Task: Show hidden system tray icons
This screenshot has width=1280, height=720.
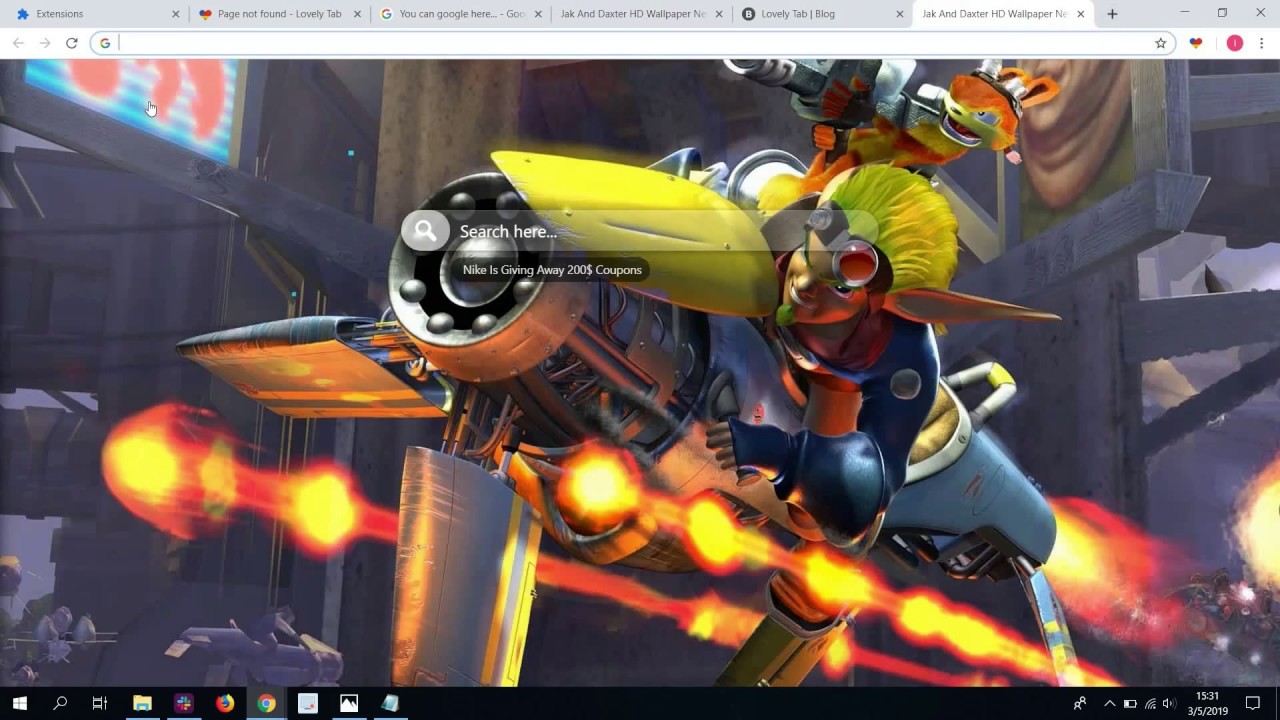Action: coord(1109,703)
